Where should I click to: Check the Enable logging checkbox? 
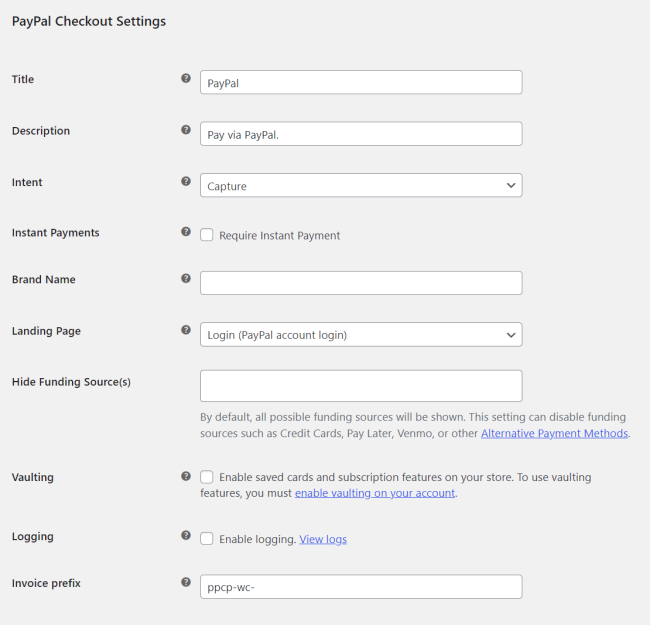point(207,539)
